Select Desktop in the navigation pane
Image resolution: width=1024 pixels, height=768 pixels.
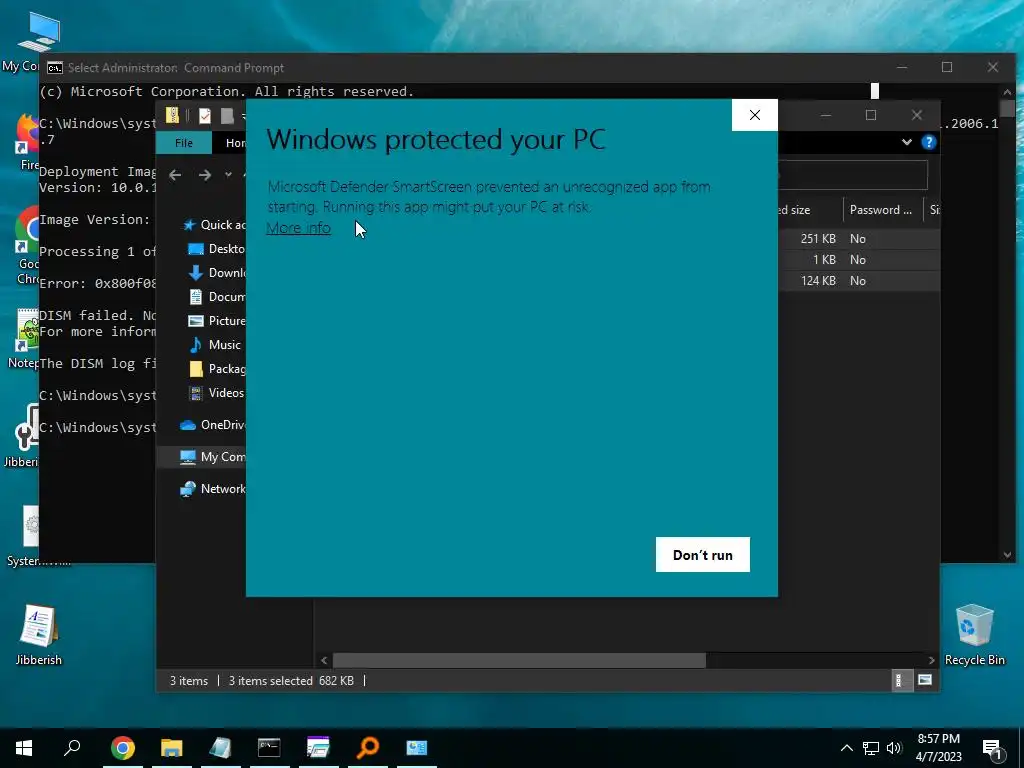216,249
